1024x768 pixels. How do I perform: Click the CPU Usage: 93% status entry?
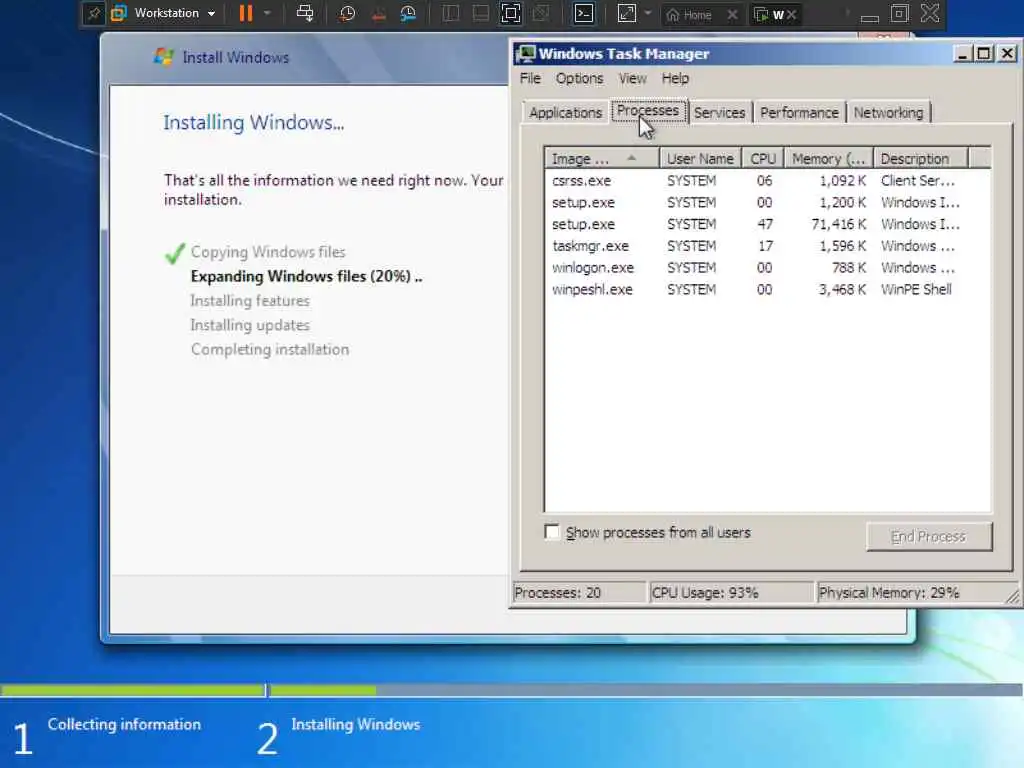pyautogui.click(x=732, y=592)
